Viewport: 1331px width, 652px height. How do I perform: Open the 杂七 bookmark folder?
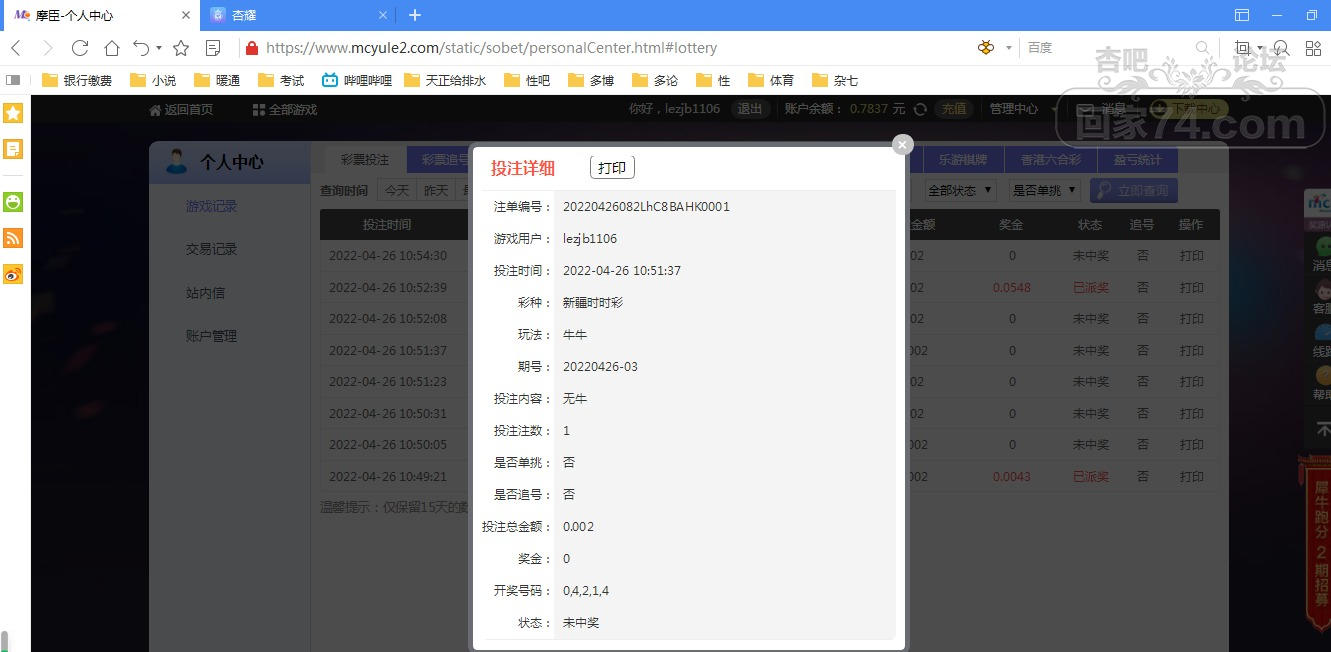[x=835, y=80]
